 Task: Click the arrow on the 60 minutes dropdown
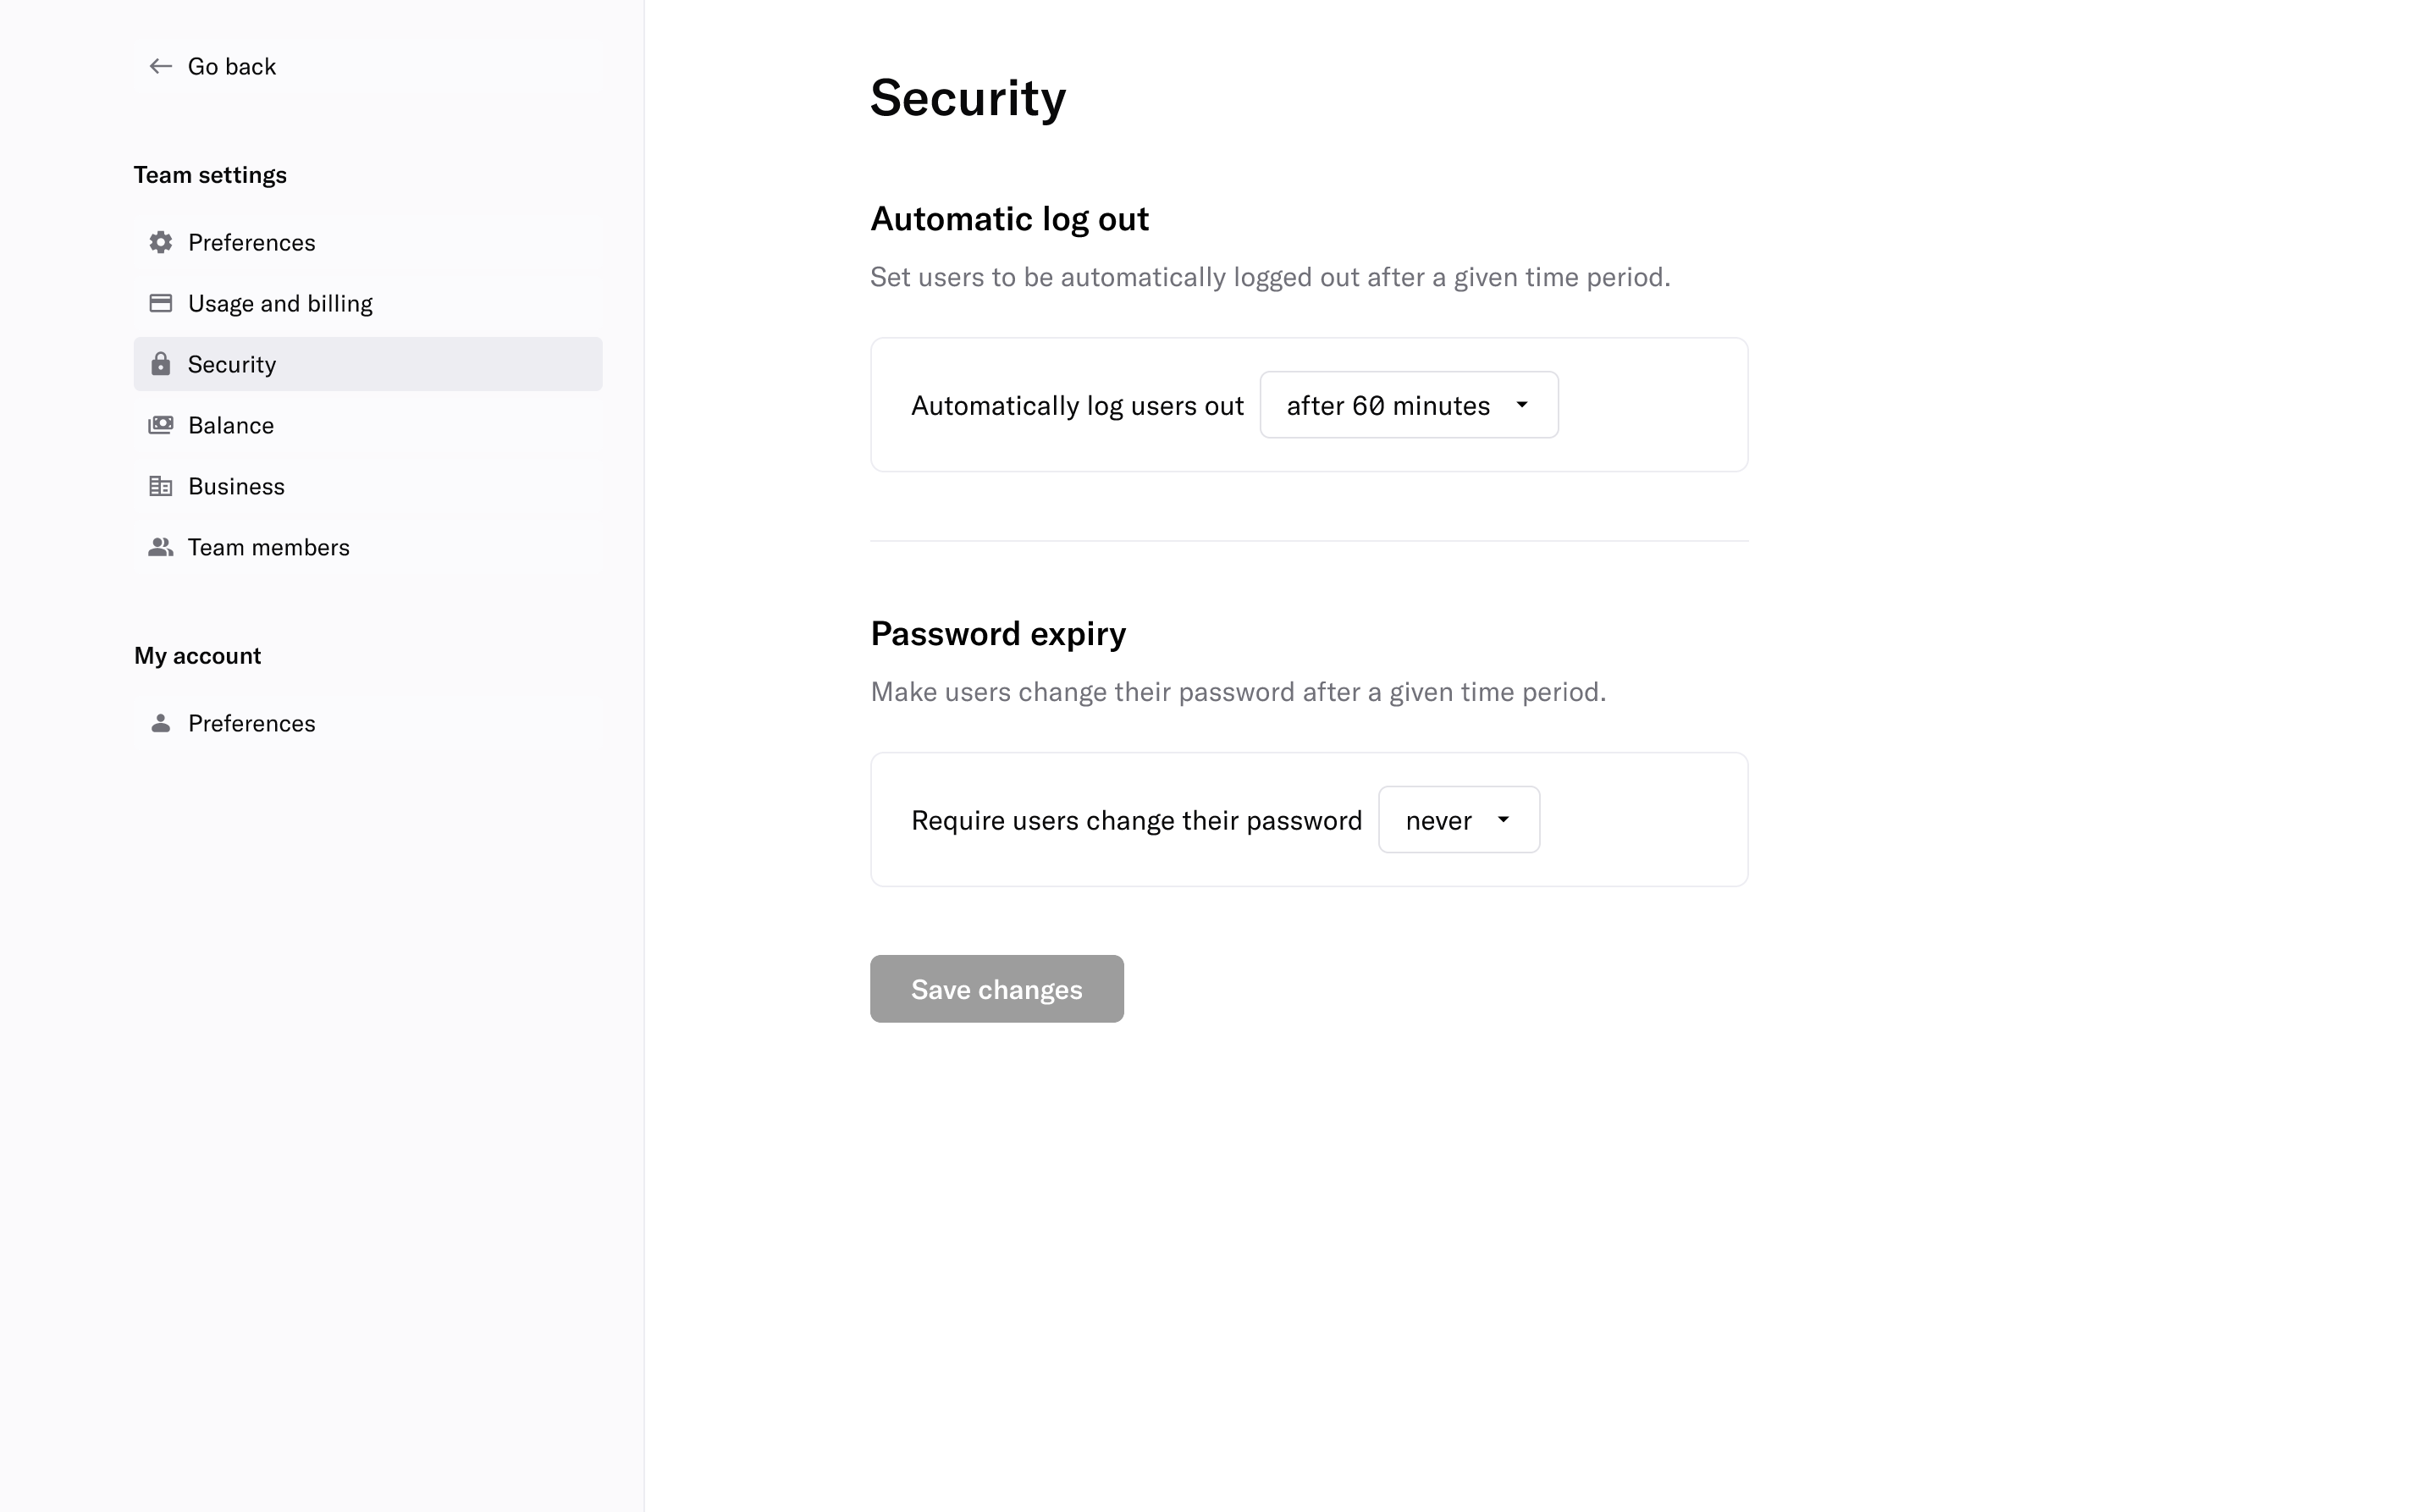1521,405
